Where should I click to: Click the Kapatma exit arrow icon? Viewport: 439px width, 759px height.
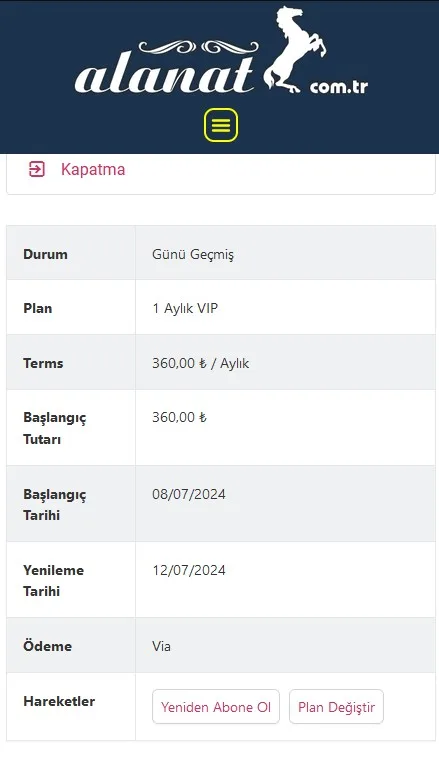pos(37,169)
